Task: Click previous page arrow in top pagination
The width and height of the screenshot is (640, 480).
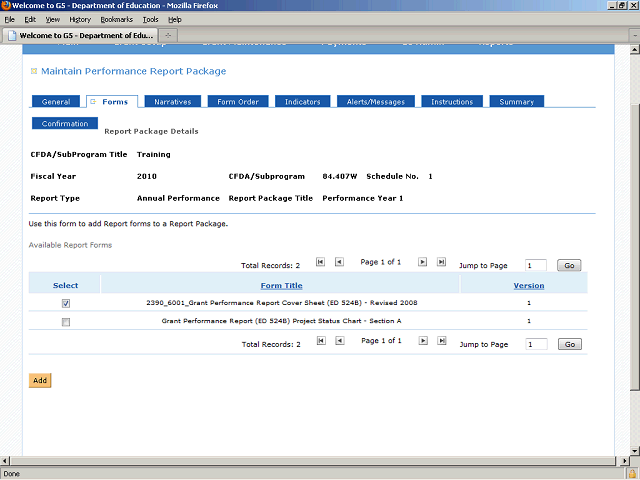Action: (339, 262)
